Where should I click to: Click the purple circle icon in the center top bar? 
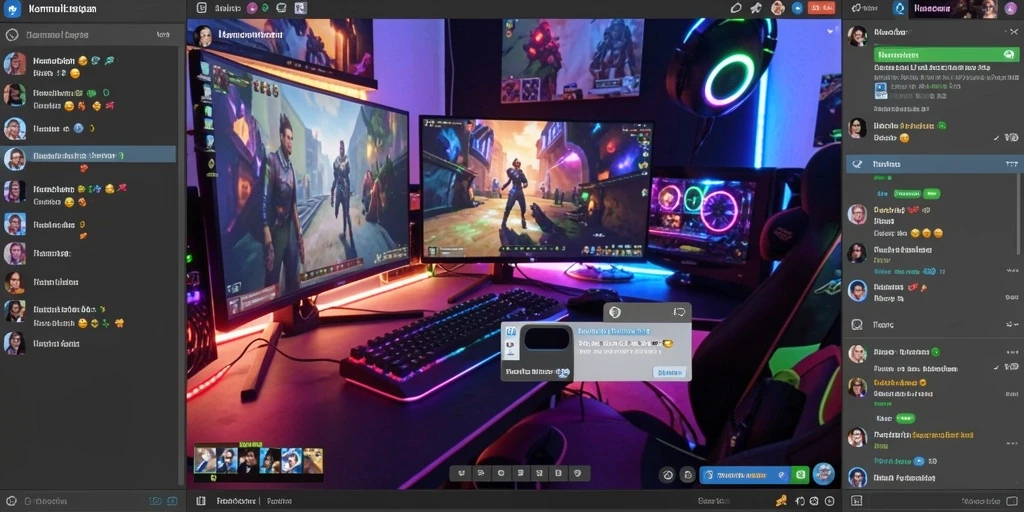click(x=252, y=8)
